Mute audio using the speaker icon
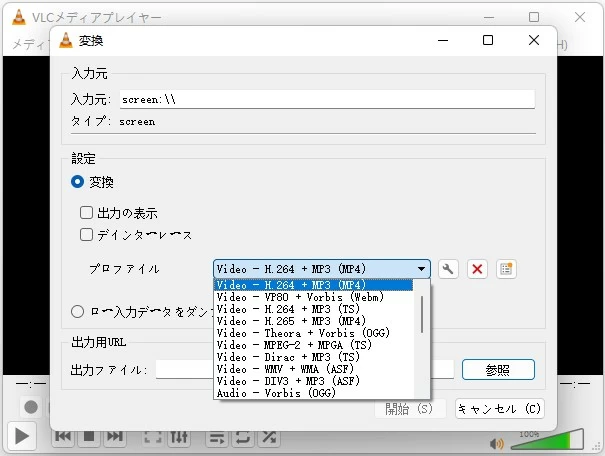 click(x=496, y=443)
